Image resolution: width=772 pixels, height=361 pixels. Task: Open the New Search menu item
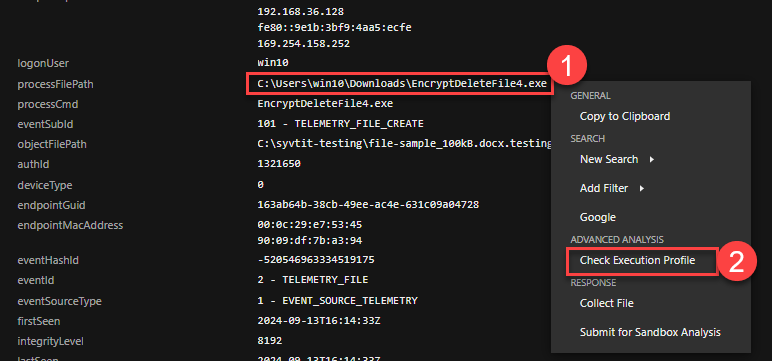pos(609,160)
